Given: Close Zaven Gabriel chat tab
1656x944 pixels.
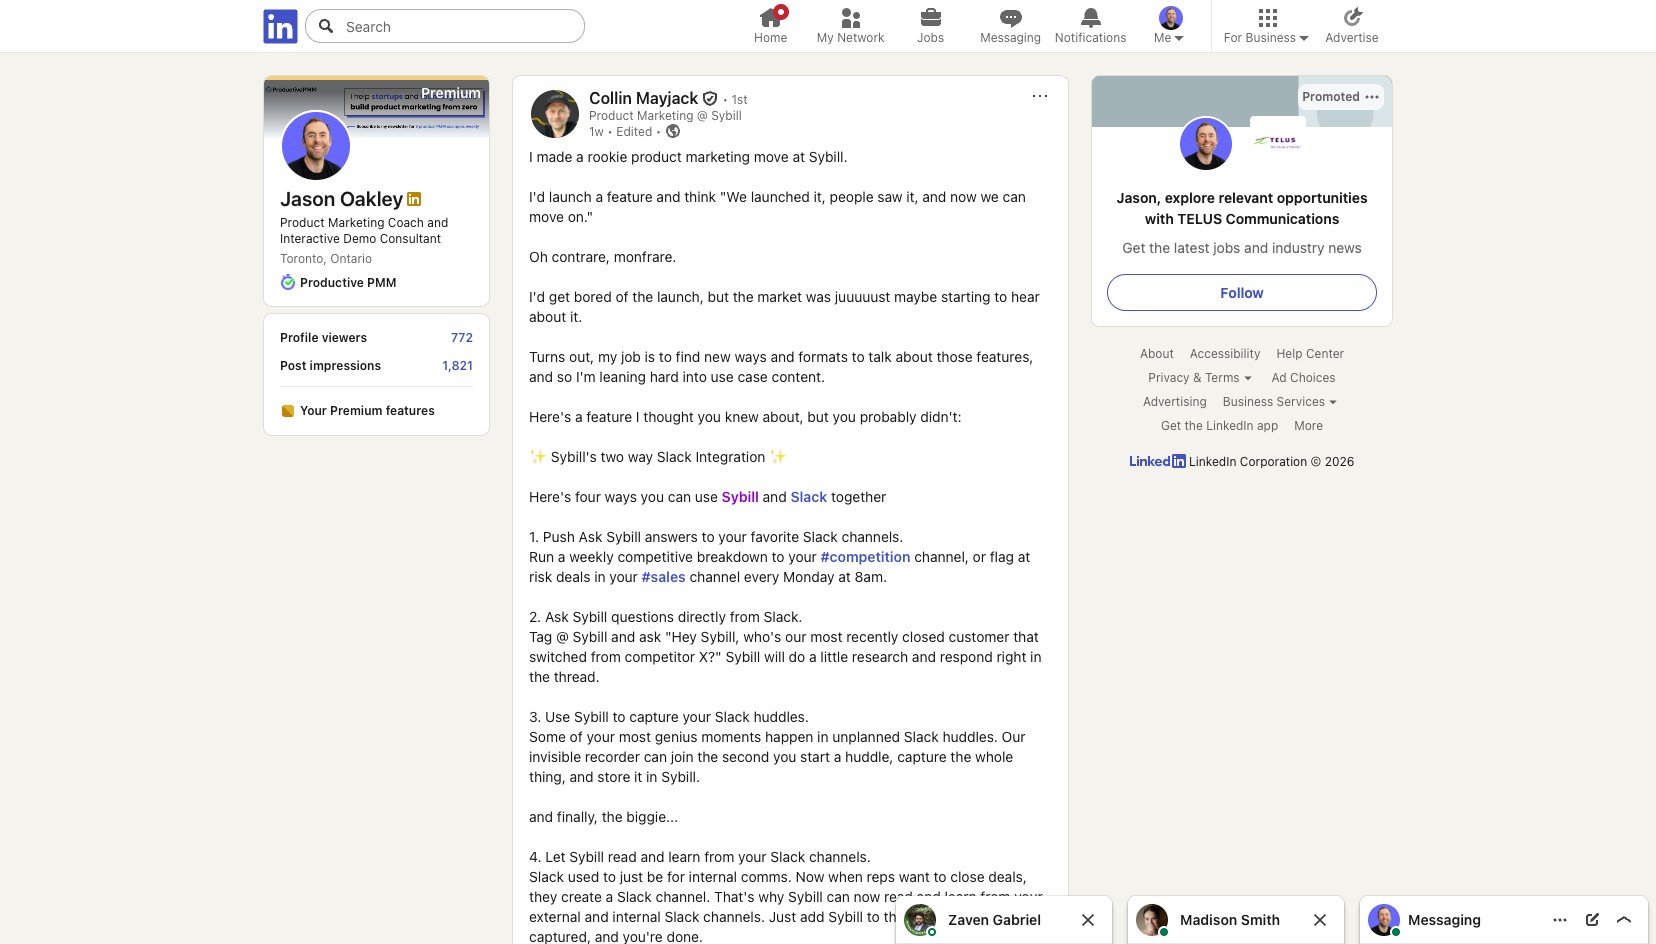Looking at the screenshot, I should 1088,920.
